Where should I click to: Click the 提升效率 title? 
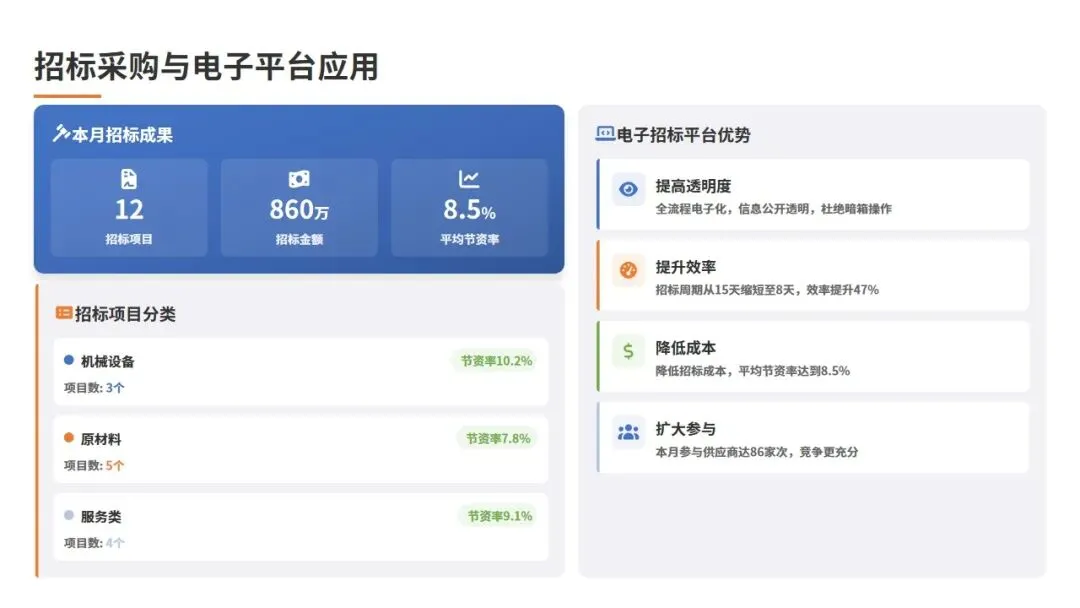coord(685,267)
